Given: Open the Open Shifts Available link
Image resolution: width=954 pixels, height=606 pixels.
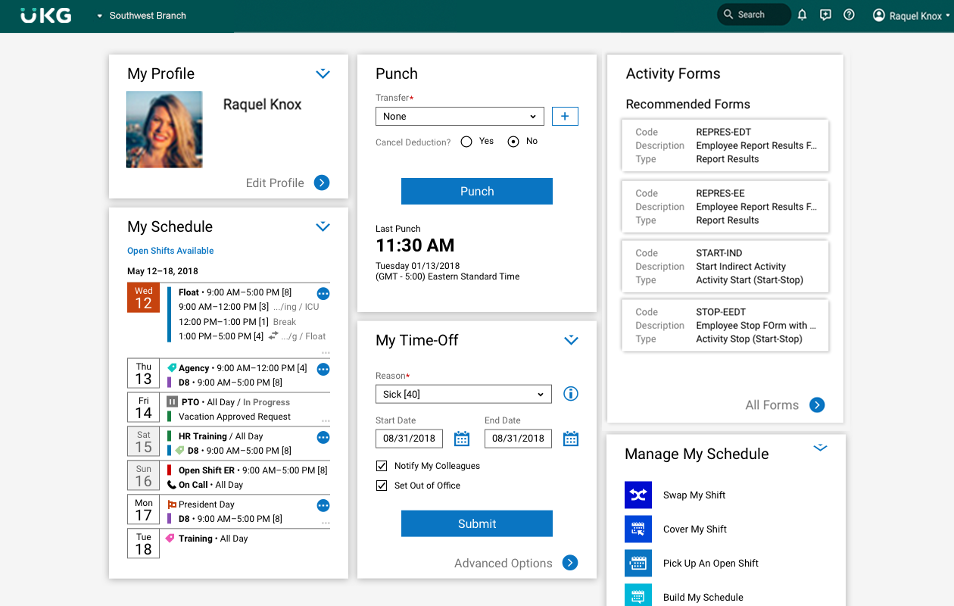Looking at the screenshot, I should pos(170,251).
